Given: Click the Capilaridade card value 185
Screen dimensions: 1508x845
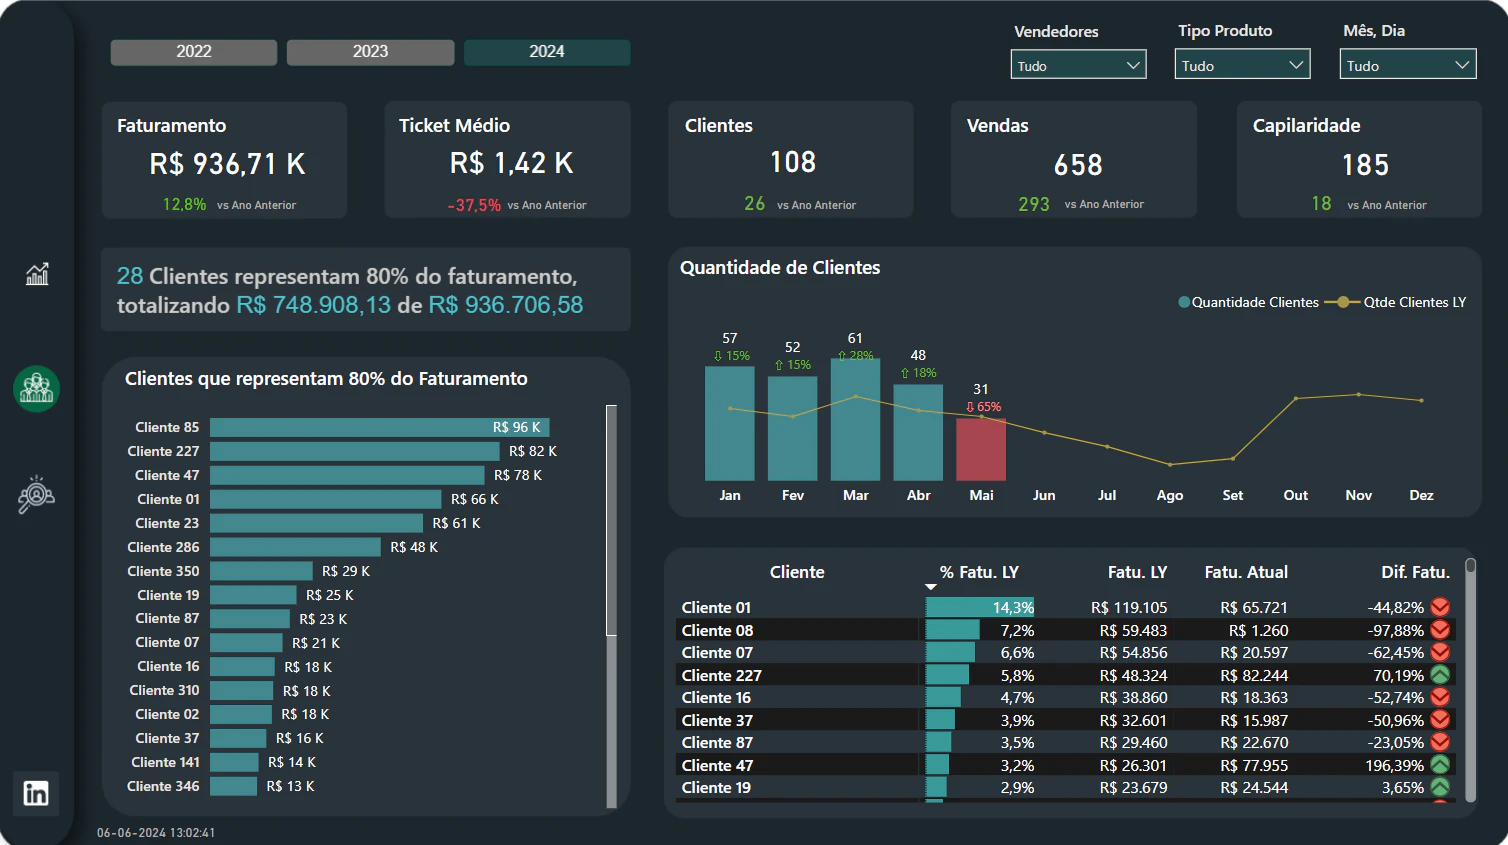Looking at the screenshot, I should click(1365, 165).
